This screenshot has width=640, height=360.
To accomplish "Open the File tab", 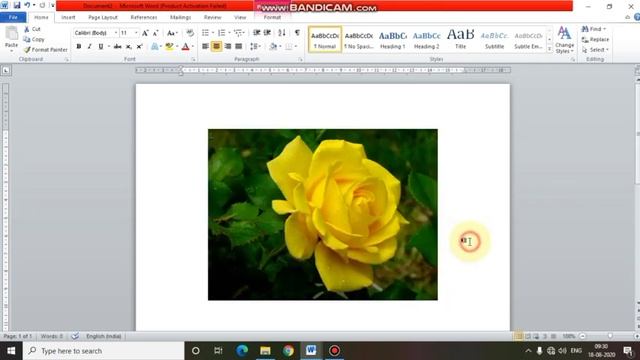I will (13, 17).
